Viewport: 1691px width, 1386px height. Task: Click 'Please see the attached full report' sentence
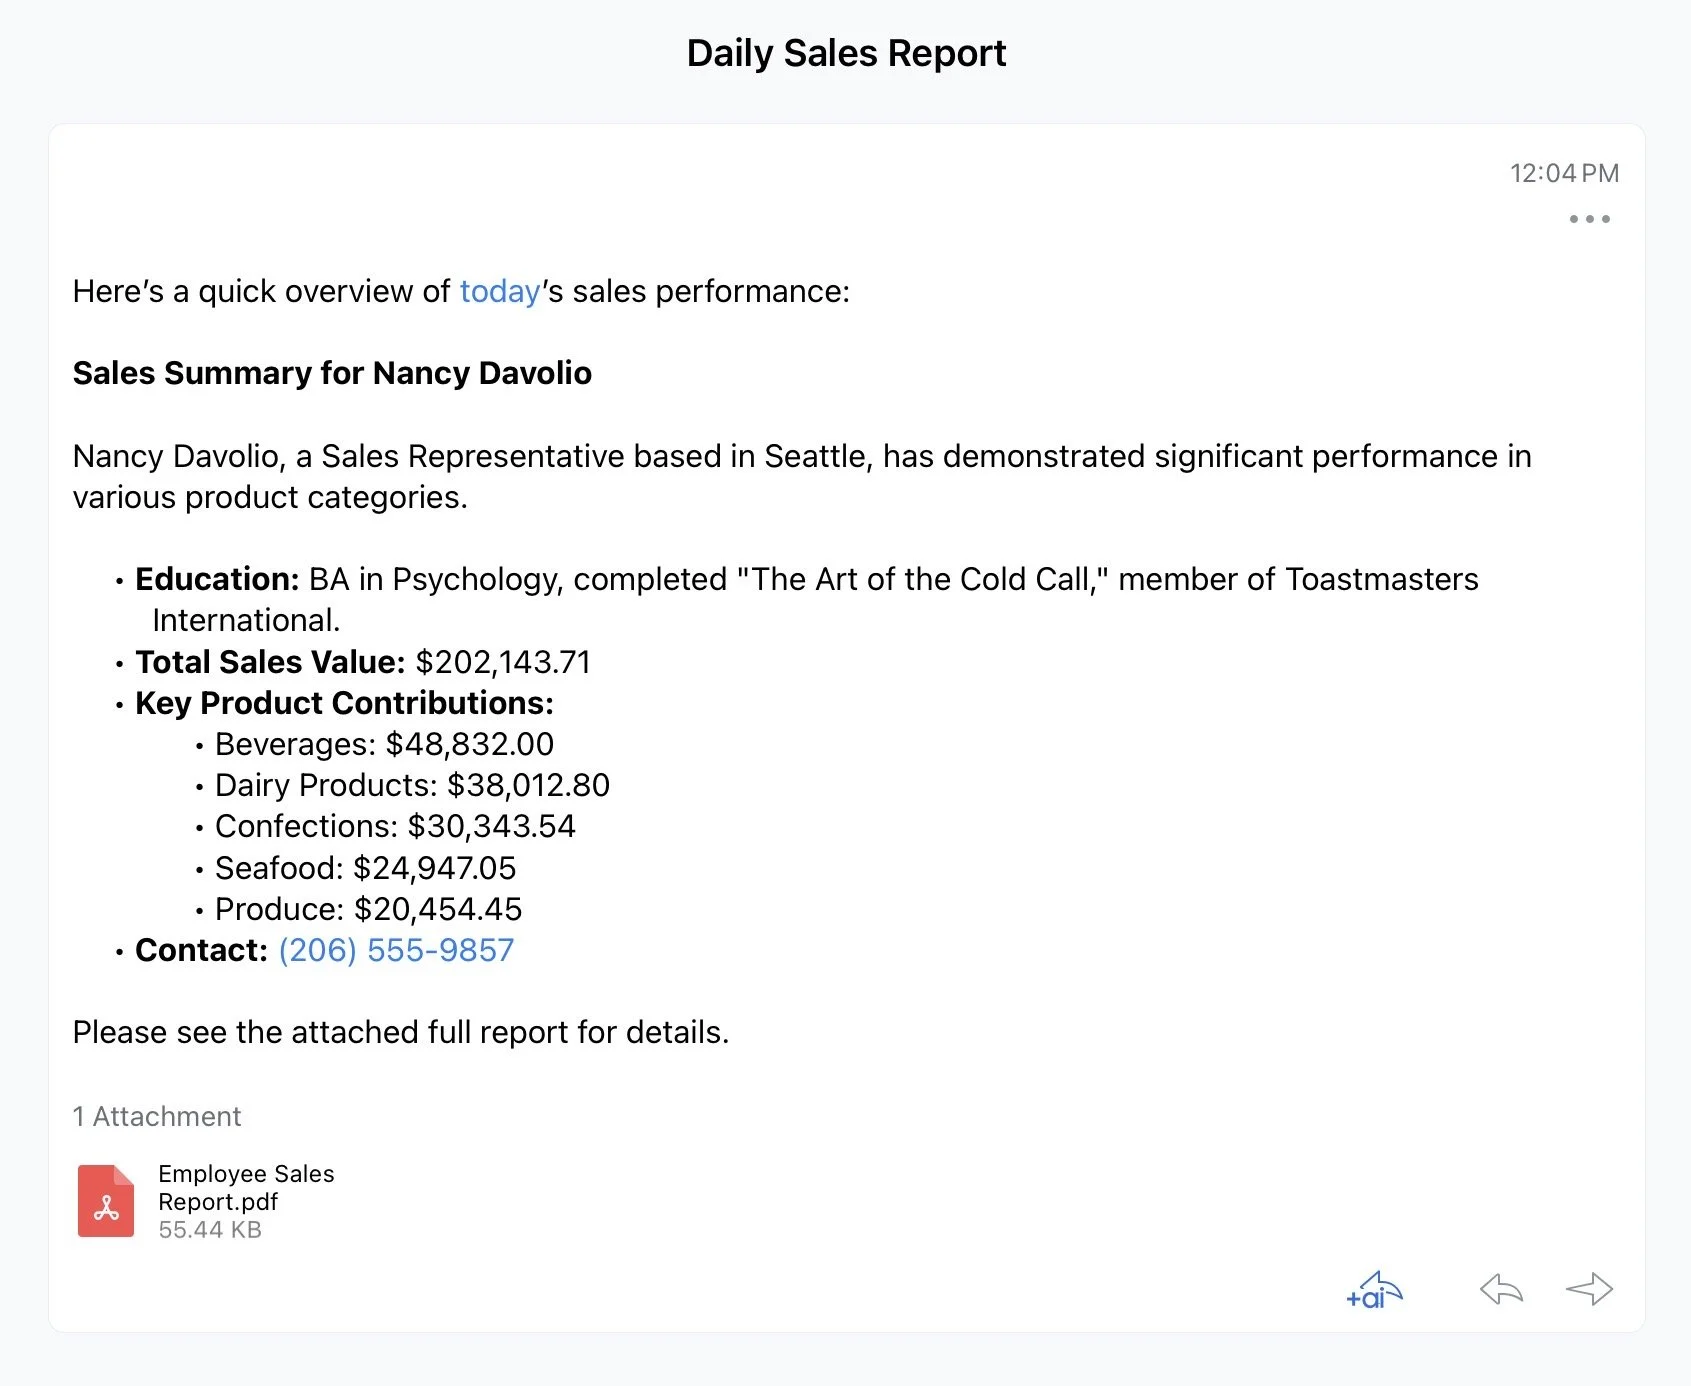coord(401,1032)
